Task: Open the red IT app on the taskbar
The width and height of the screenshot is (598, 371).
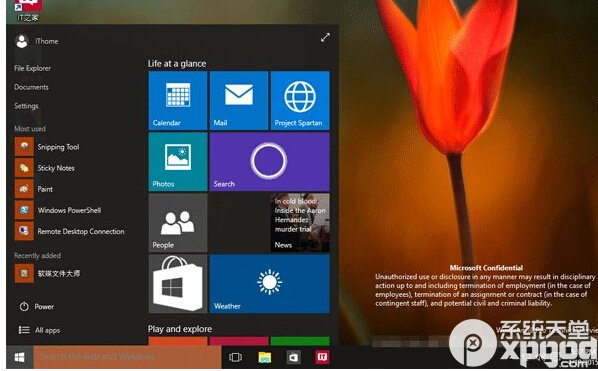Action: click(322, 357)
